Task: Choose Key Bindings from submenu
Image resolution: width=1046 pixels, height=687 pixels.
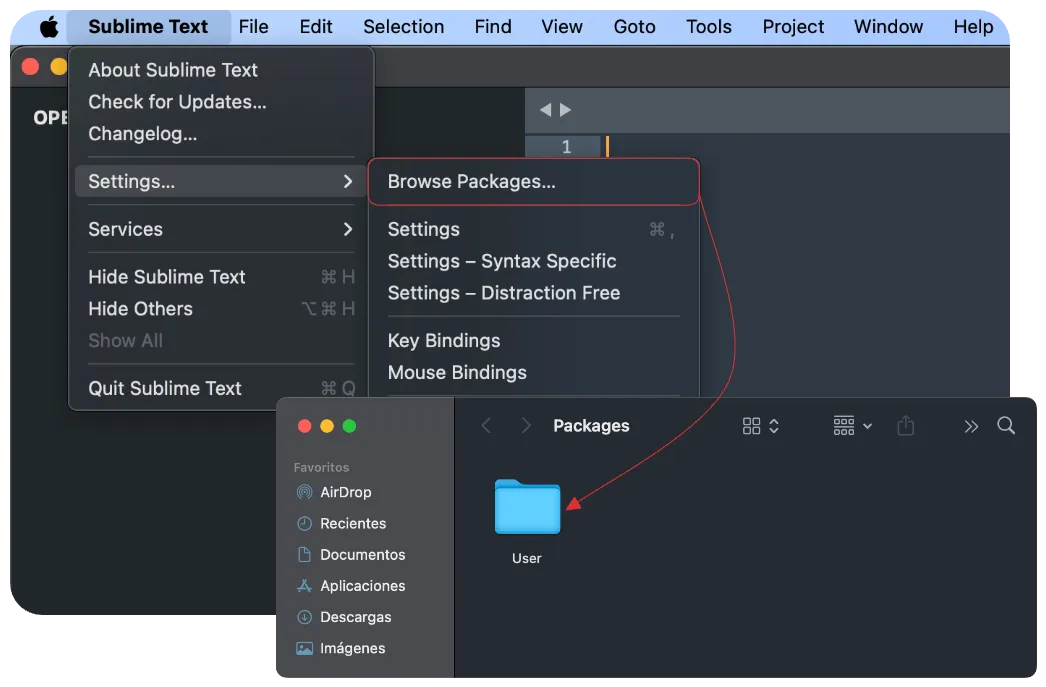Action: pyautogui.click(x=444, y=340)
